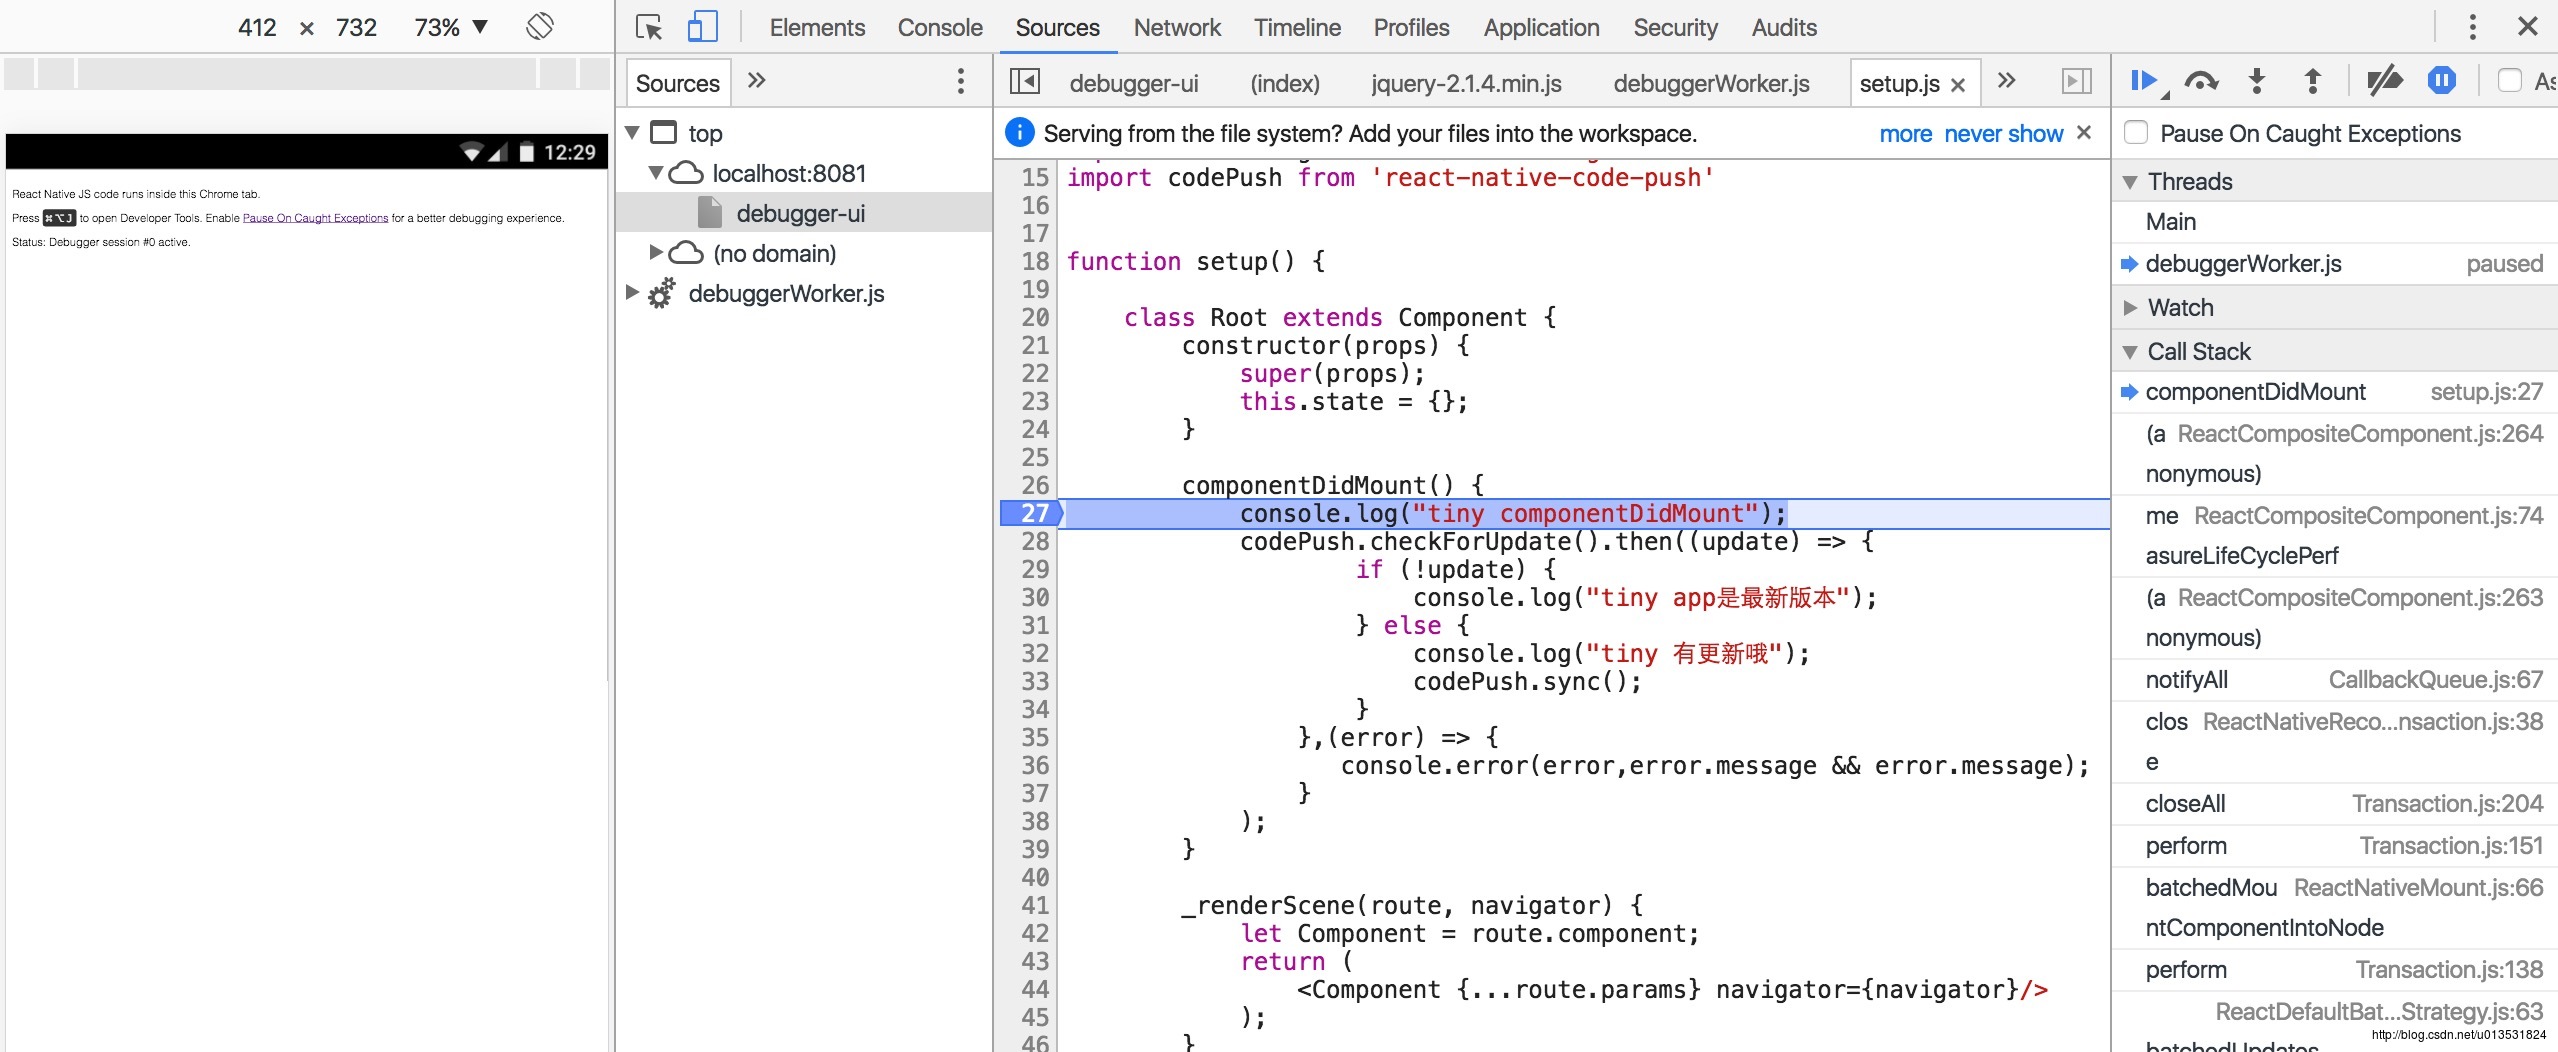Close the DevTools panel
The image size is (2558, 1052).
2527,27
